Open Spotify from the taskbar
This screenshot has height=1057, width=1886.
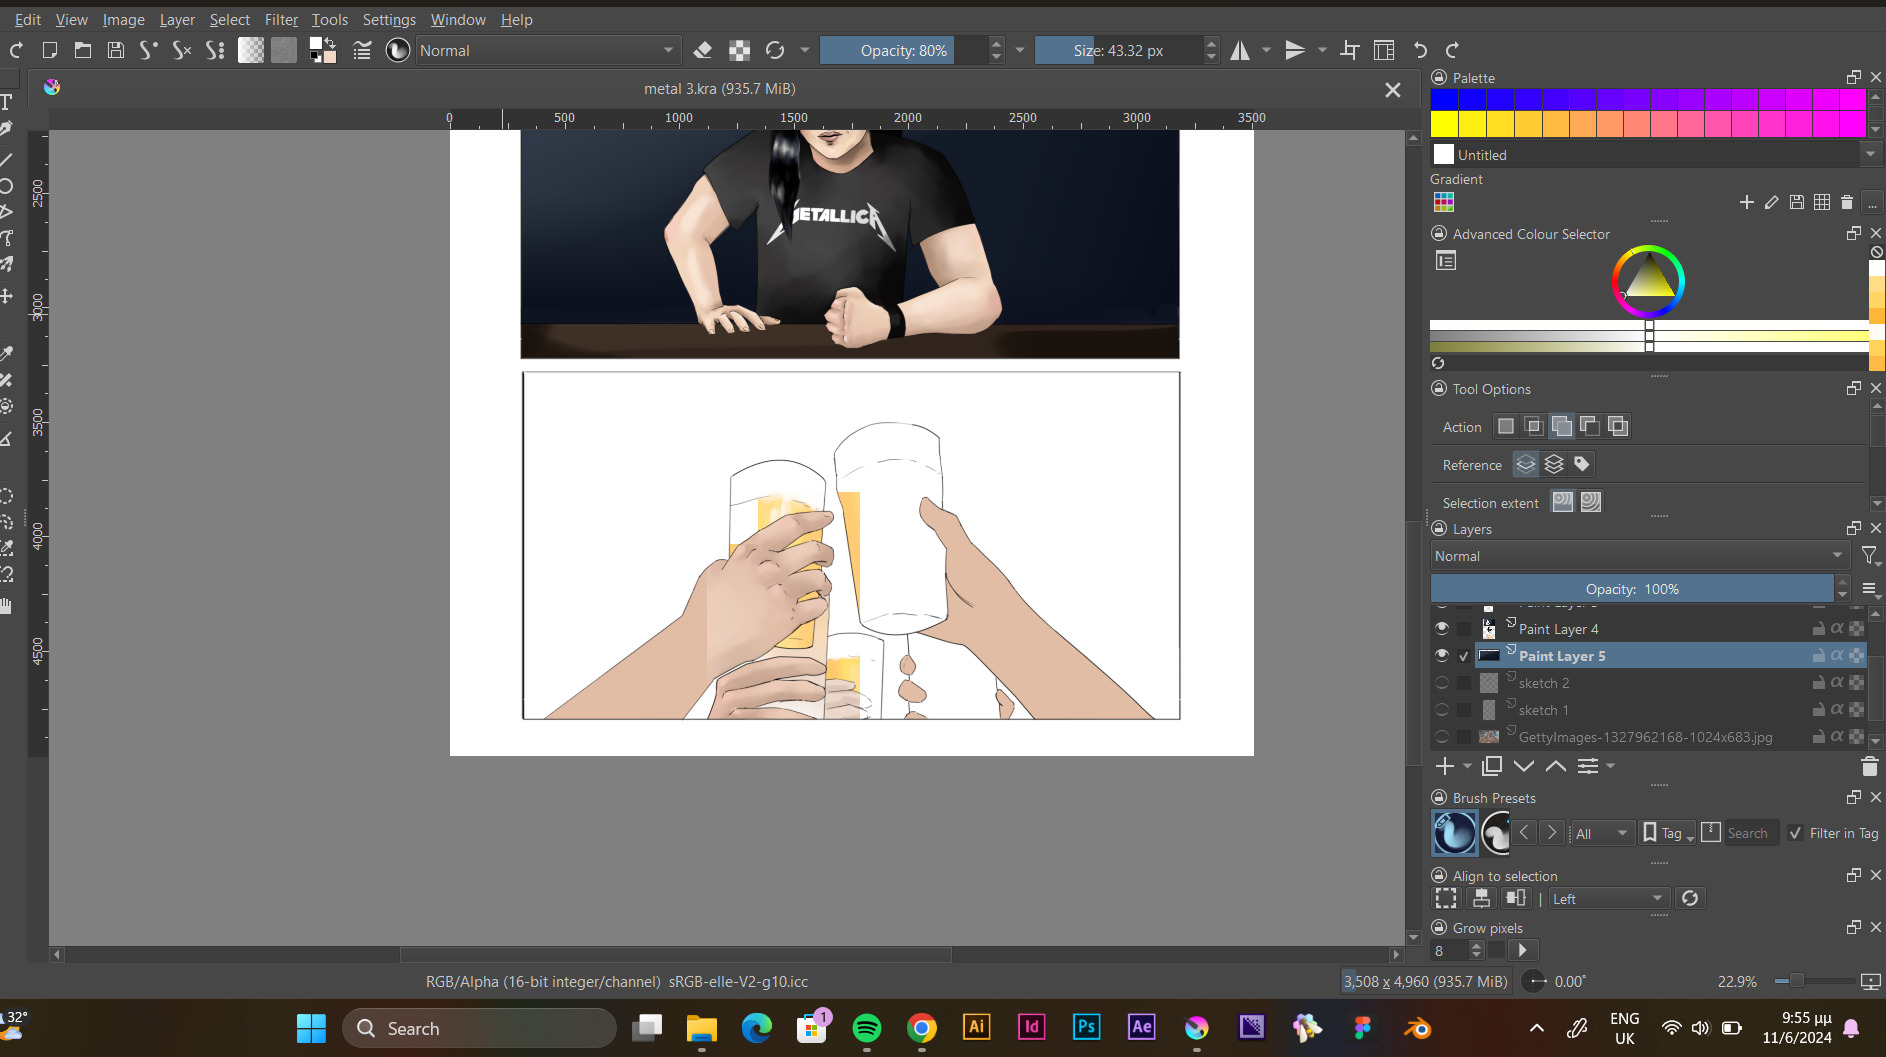point(867,1028)
